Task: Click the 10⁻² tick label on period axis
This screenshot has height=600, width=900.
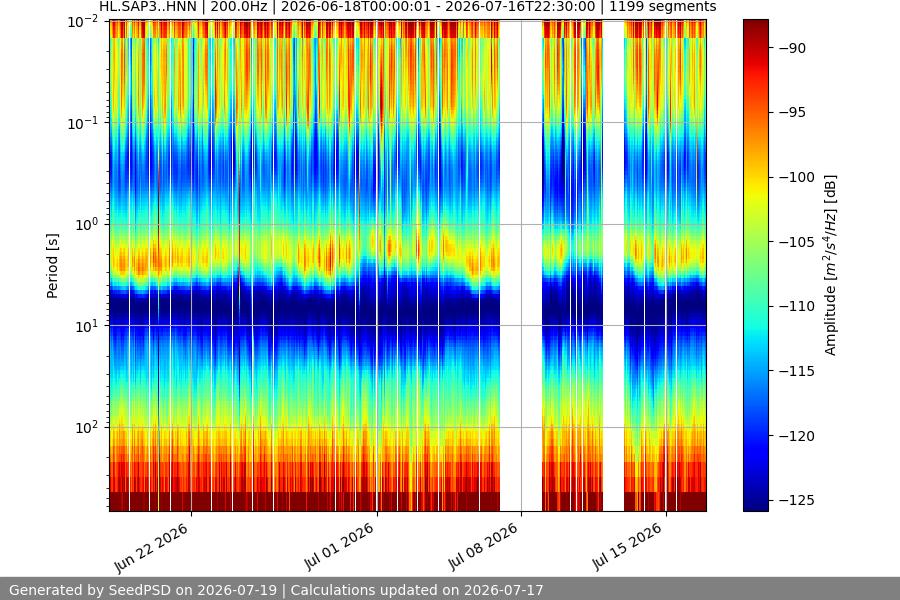Action: [x=83, y=22]
